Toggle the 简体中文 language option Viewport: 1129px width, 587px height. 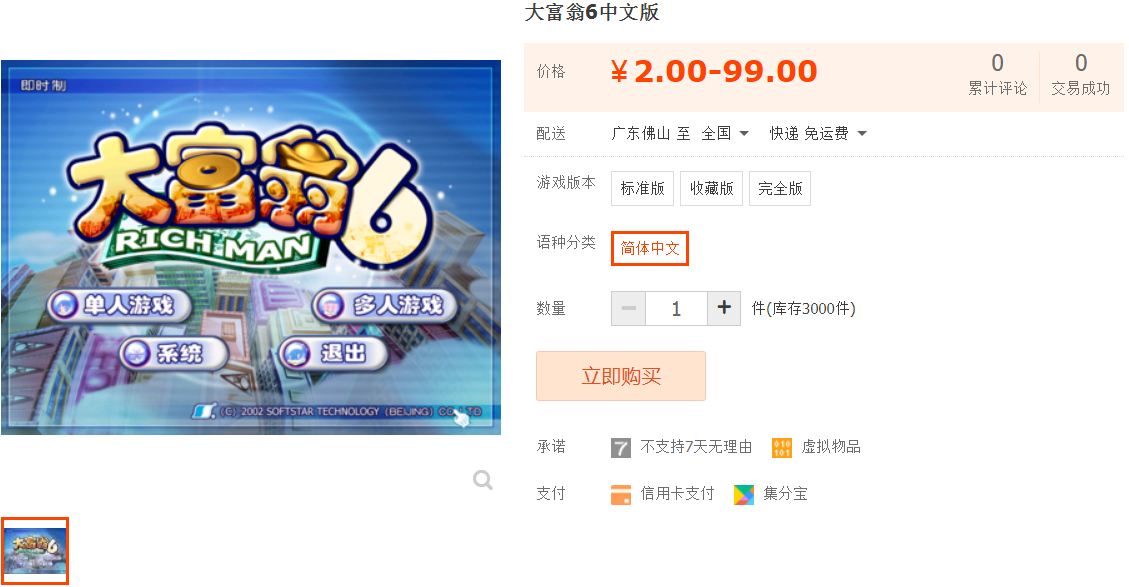coord(650,248)
